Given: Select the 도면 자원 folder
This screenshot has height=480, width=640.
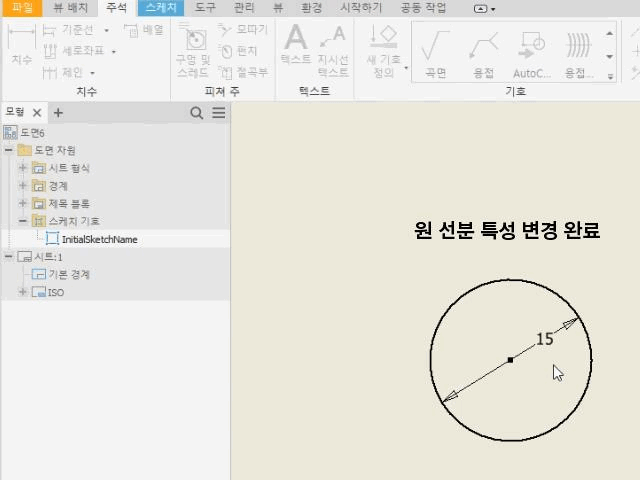Looking at the screenshot, I should click(x=47, y=151).
